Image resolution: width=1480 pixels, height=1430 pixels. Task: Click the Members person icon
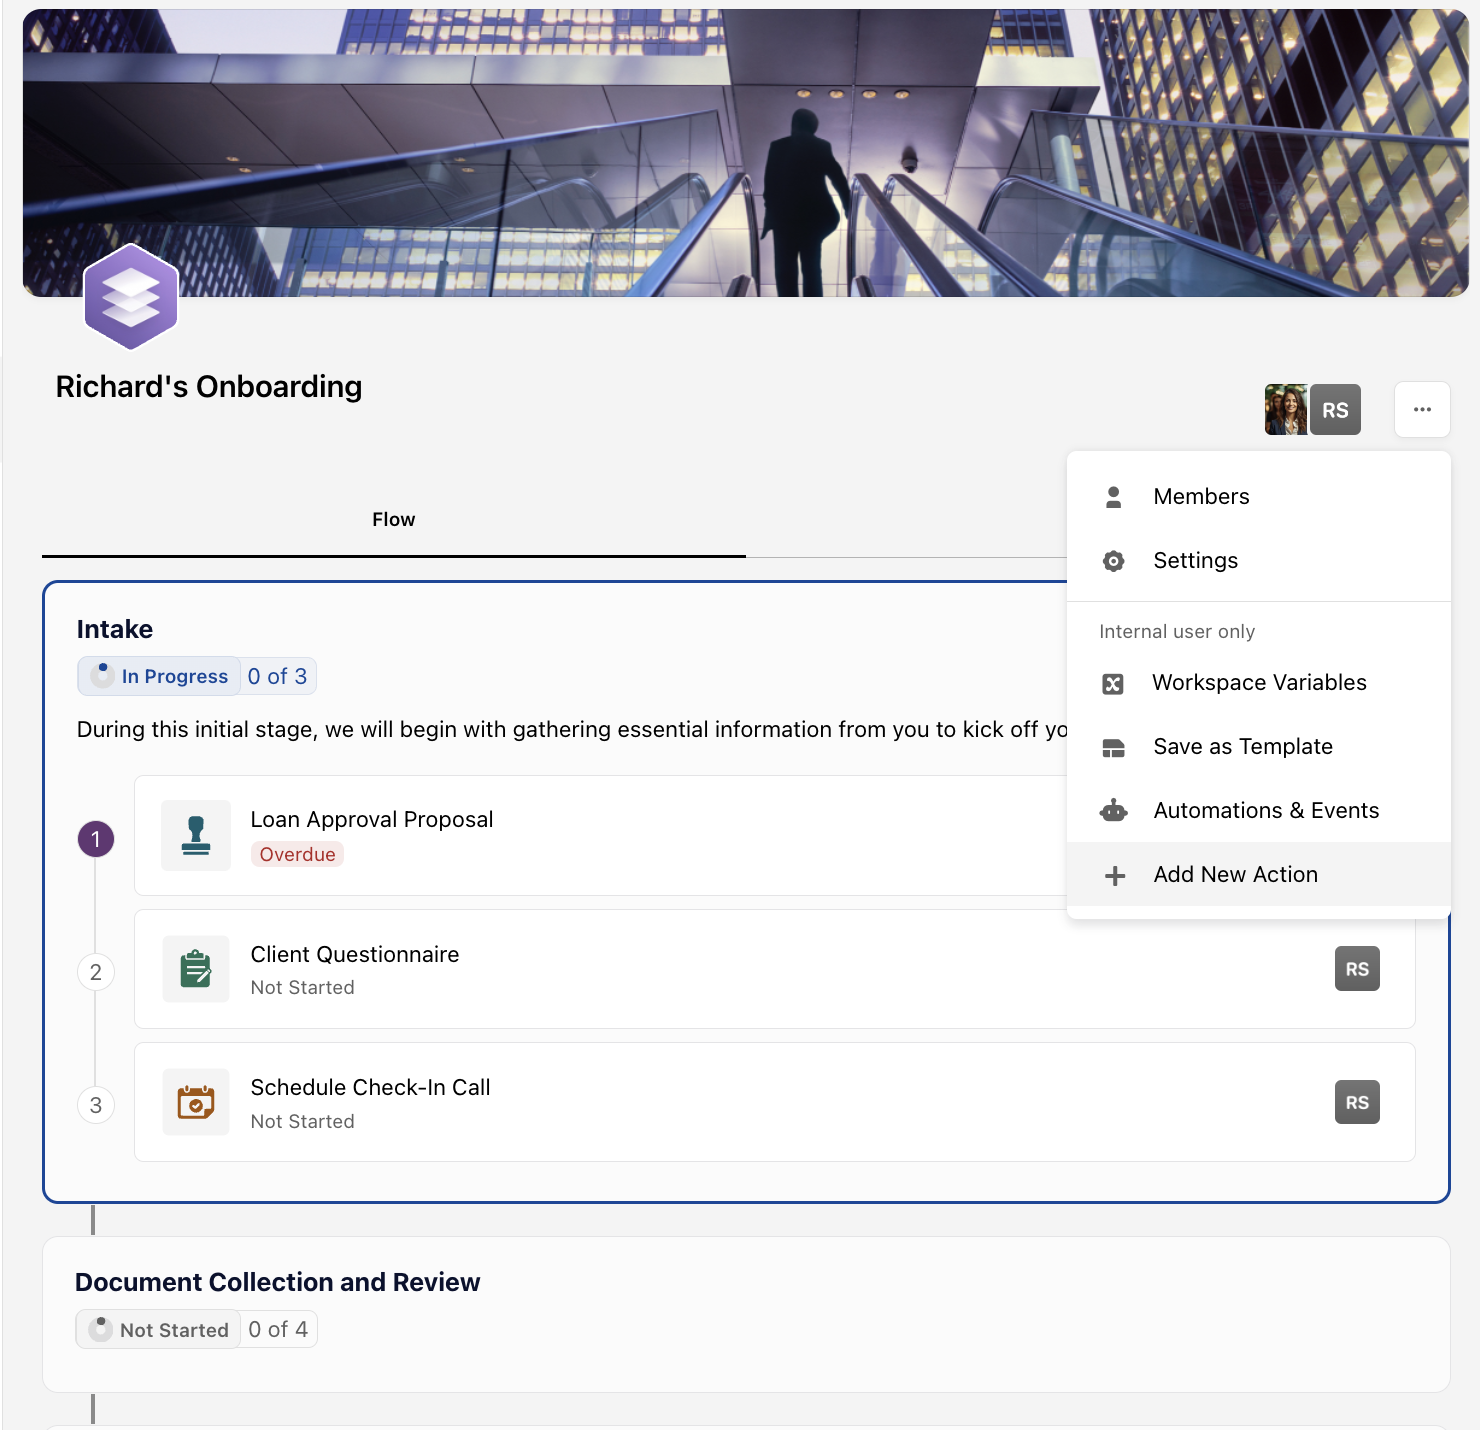pyautogui.click(x=1113, y=495)
